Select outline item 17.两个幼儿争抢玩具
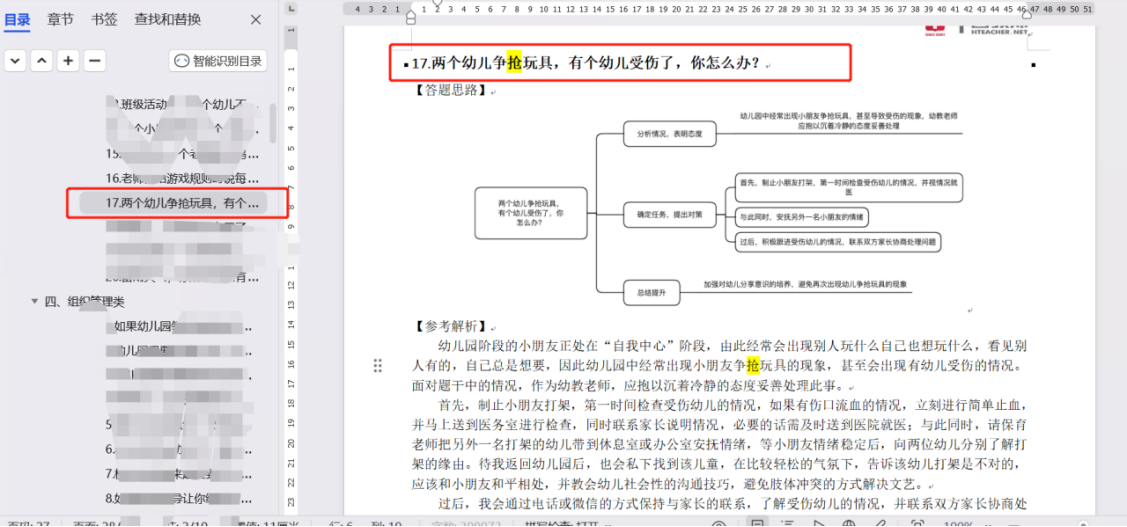The image size is (1127, 527). (x=182, y=203)
